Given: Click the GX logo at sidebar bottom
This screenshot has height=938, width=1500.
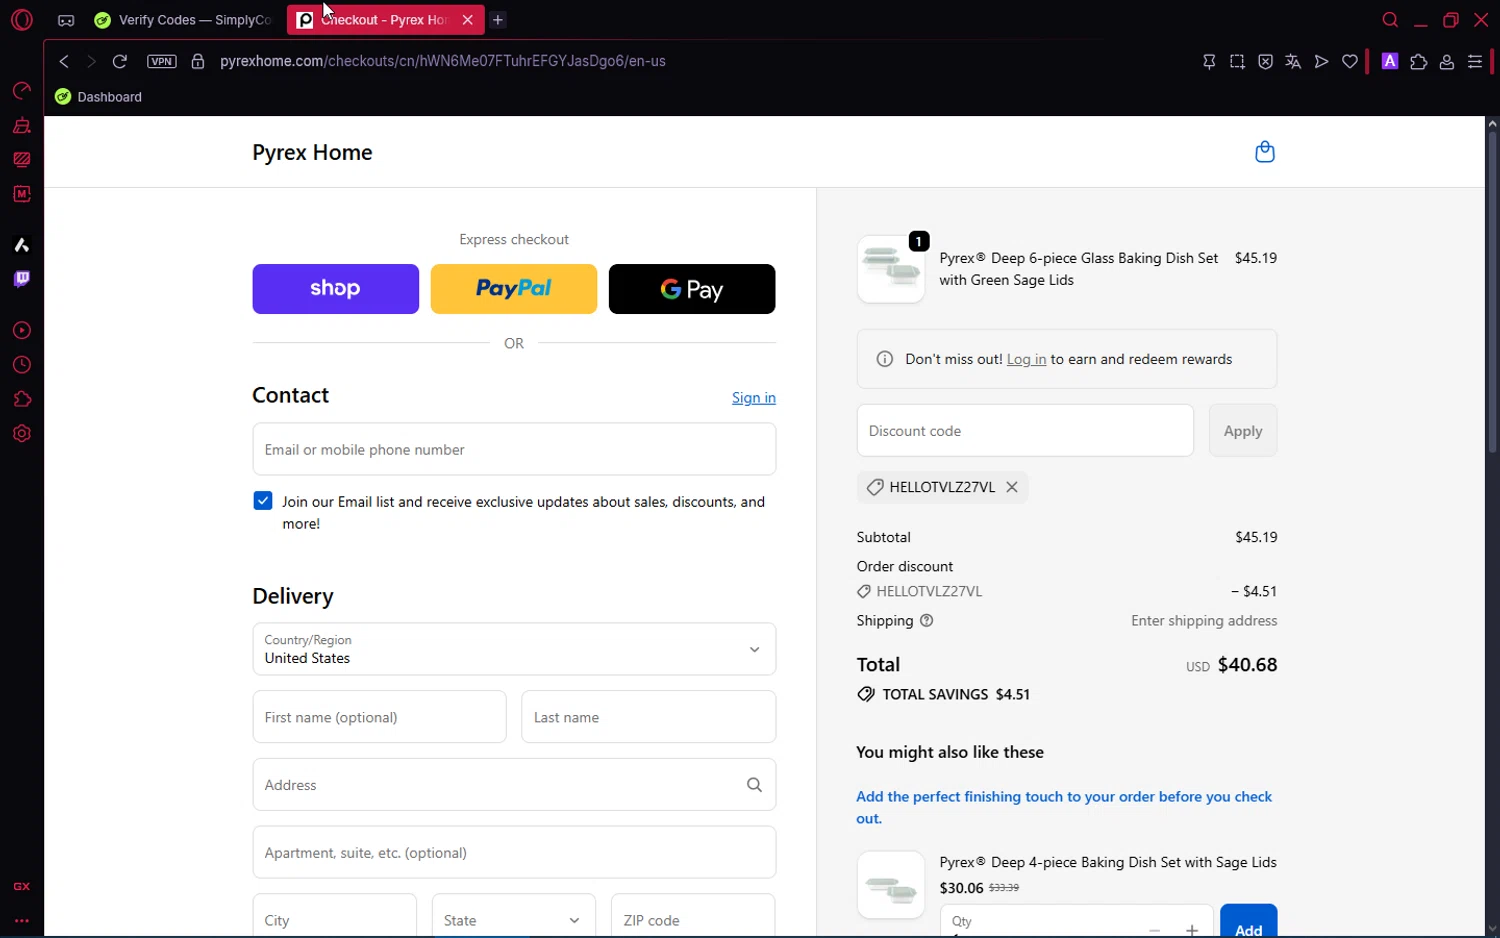Looking at the screenshot, I should click(22, 887).
